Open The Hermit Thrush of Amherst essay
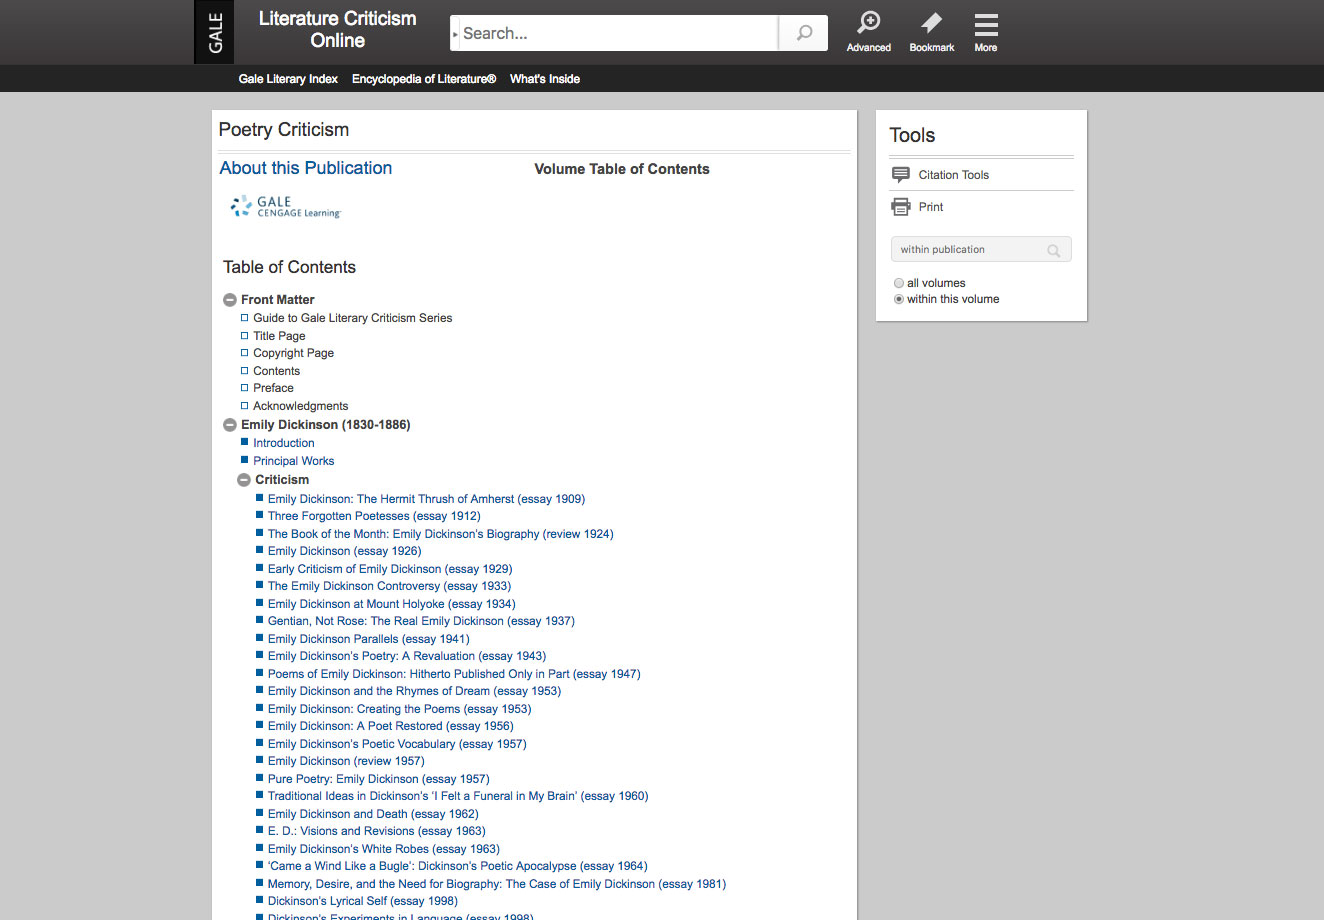1324x920 pixels. [x=427, y=499]
